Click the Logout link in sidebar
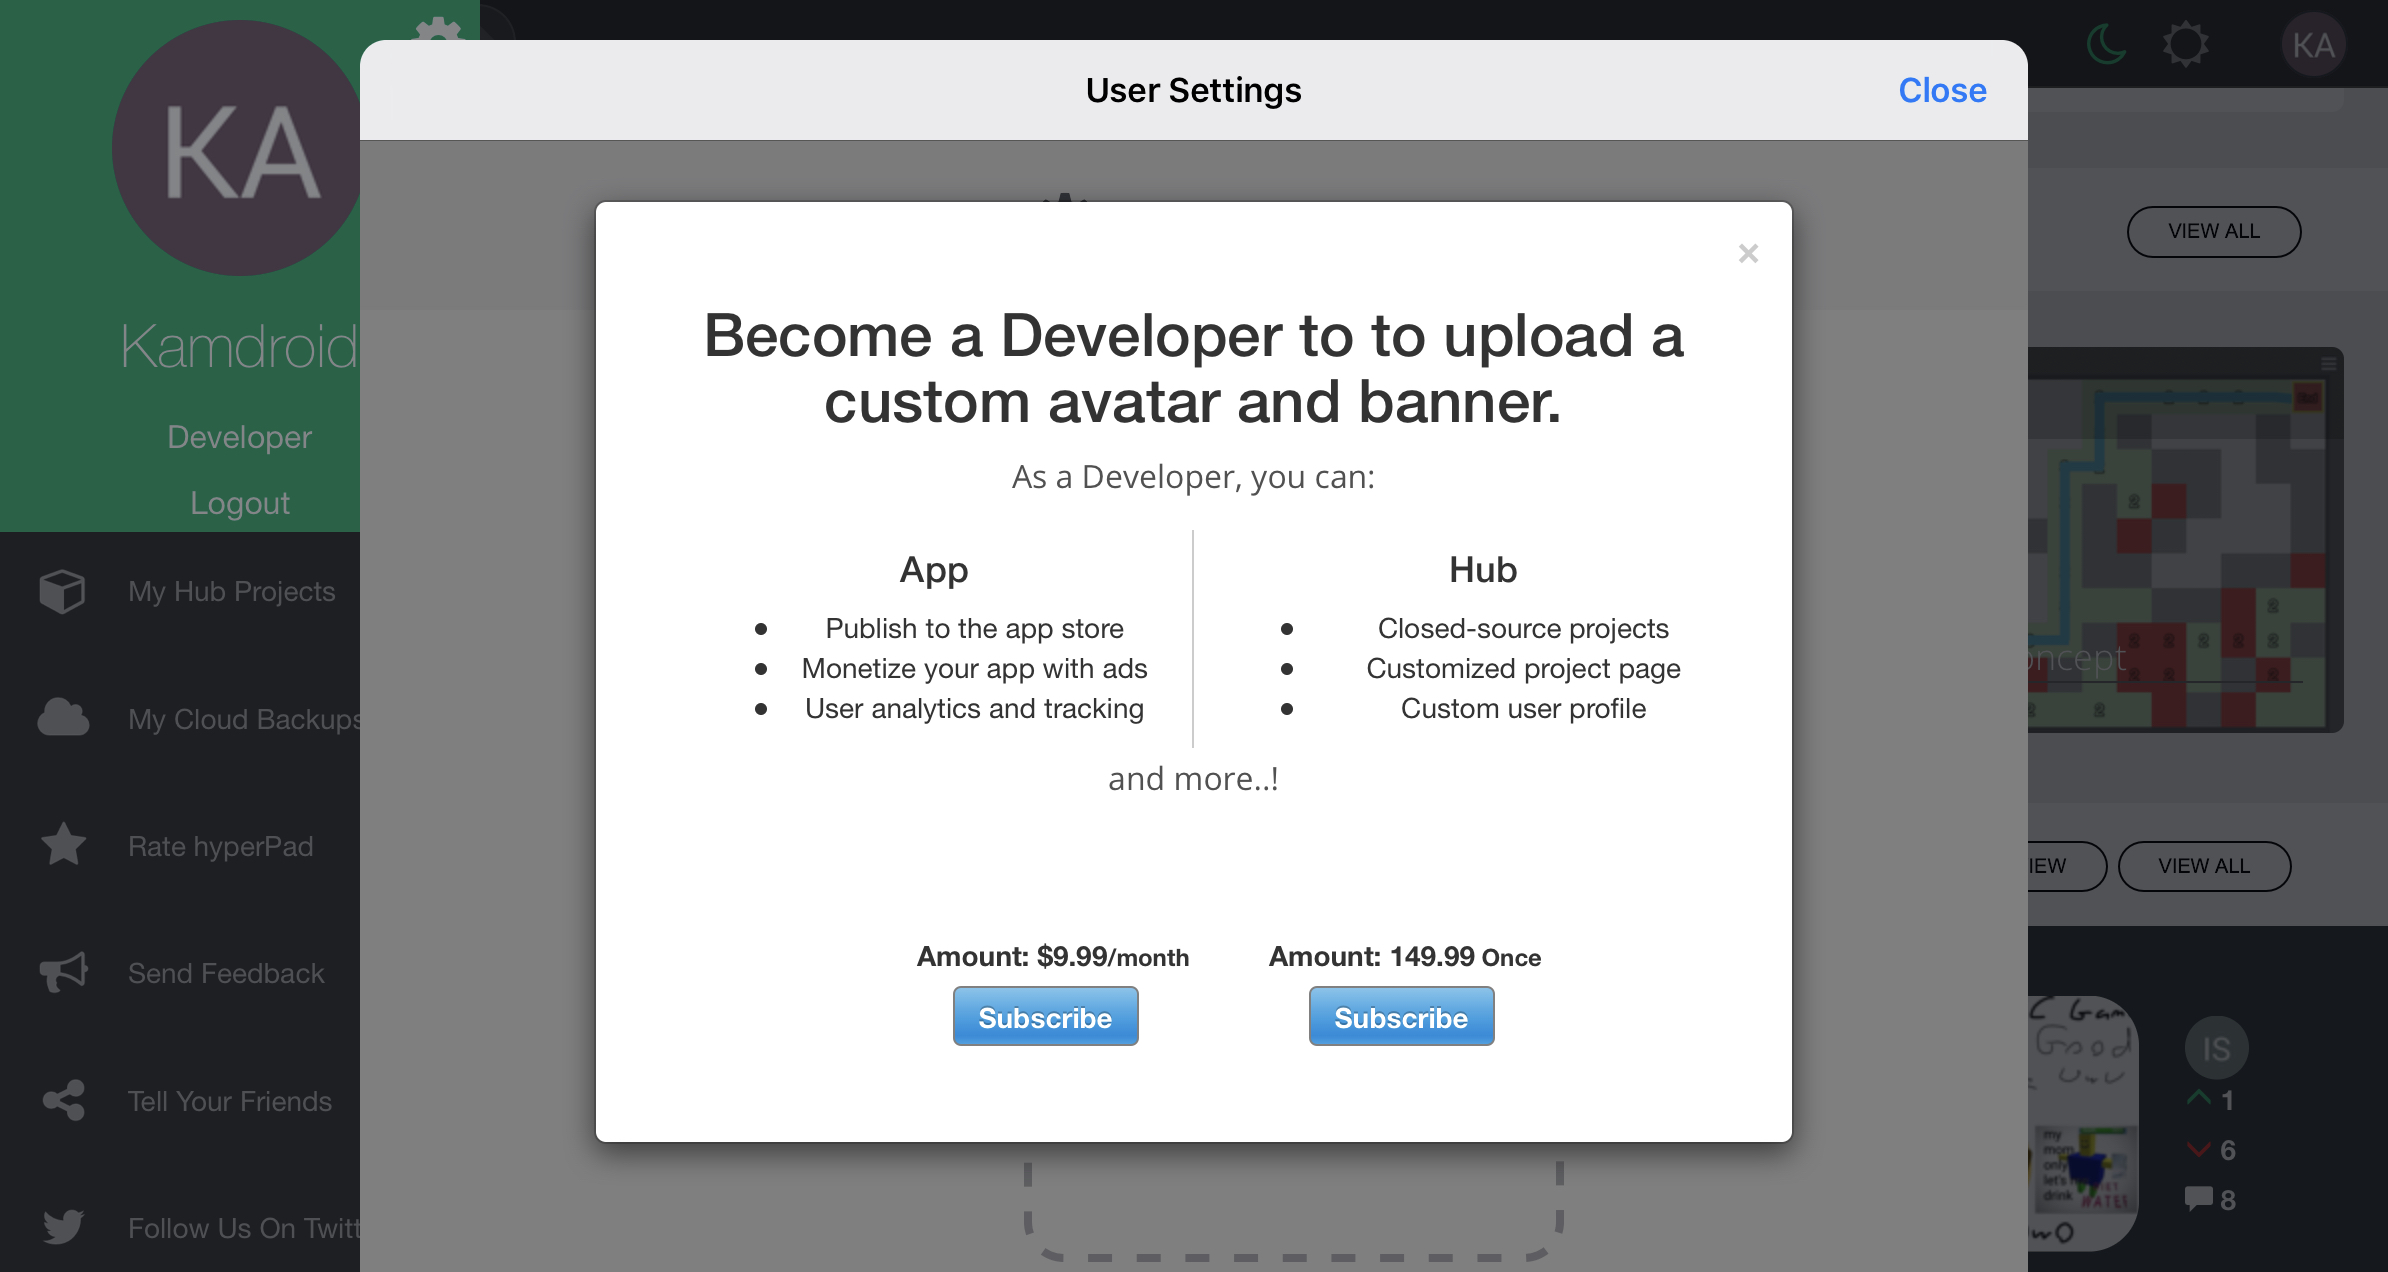 tap(240, 503)
